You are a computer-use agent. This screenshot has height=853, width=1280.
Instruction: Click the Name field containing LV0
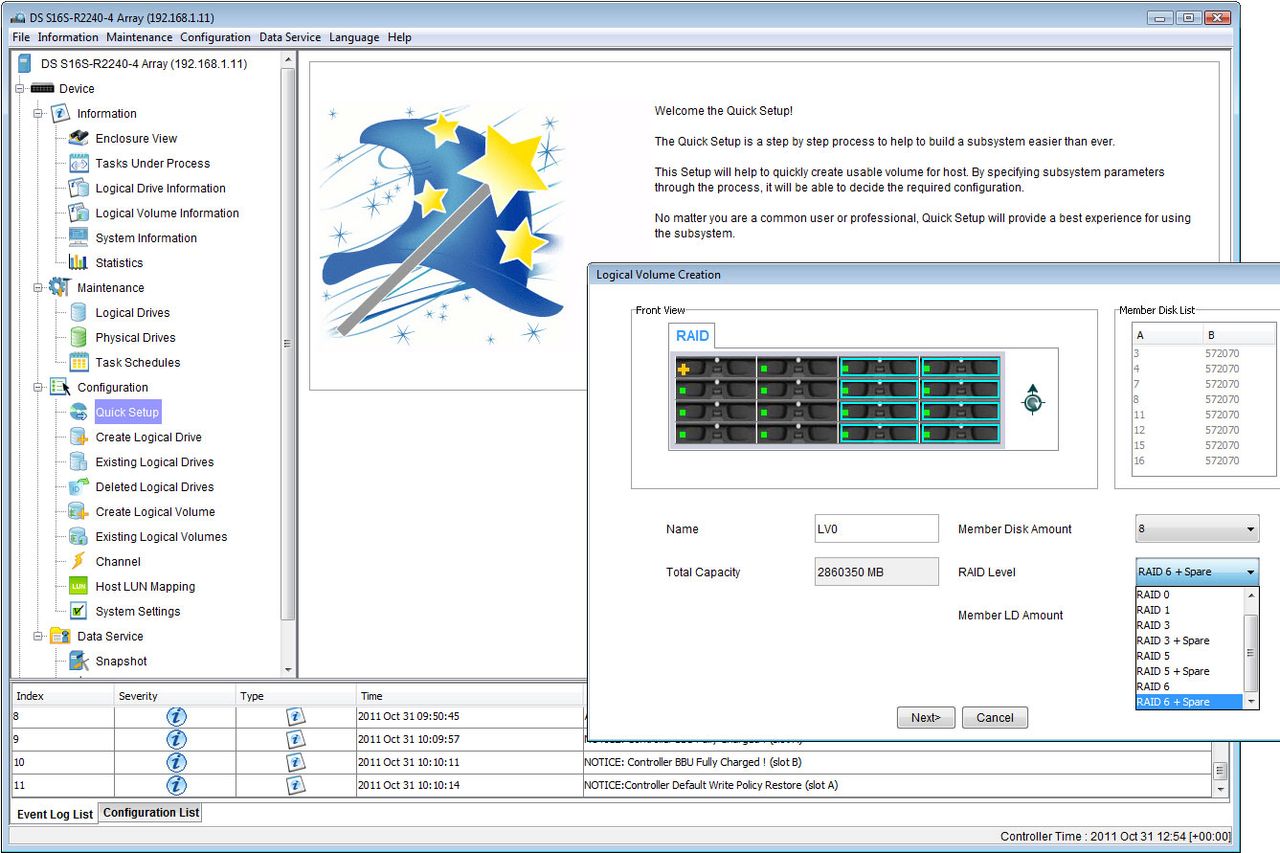coord(877,529)
